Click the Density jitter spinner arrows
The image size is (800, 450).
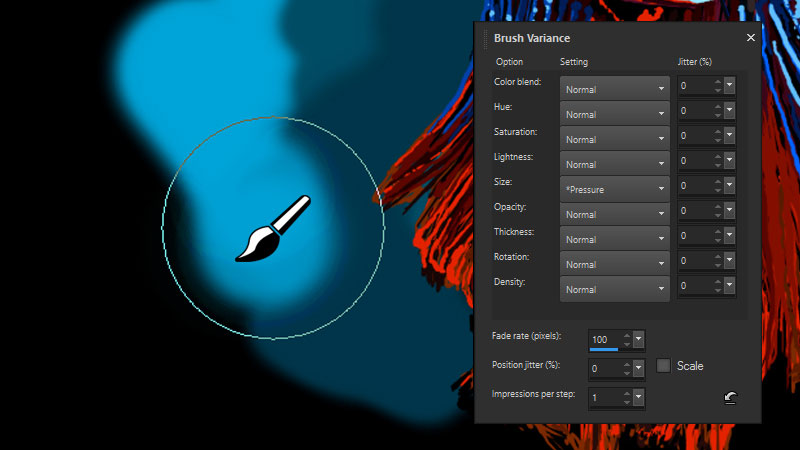click(718, 286)
